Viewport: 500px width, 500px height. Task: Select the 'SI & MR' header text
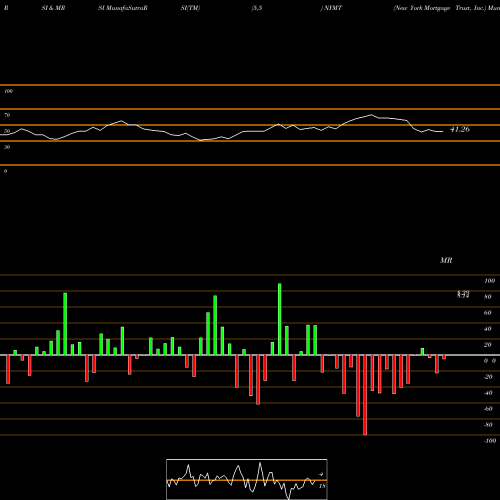click(53, 8)
